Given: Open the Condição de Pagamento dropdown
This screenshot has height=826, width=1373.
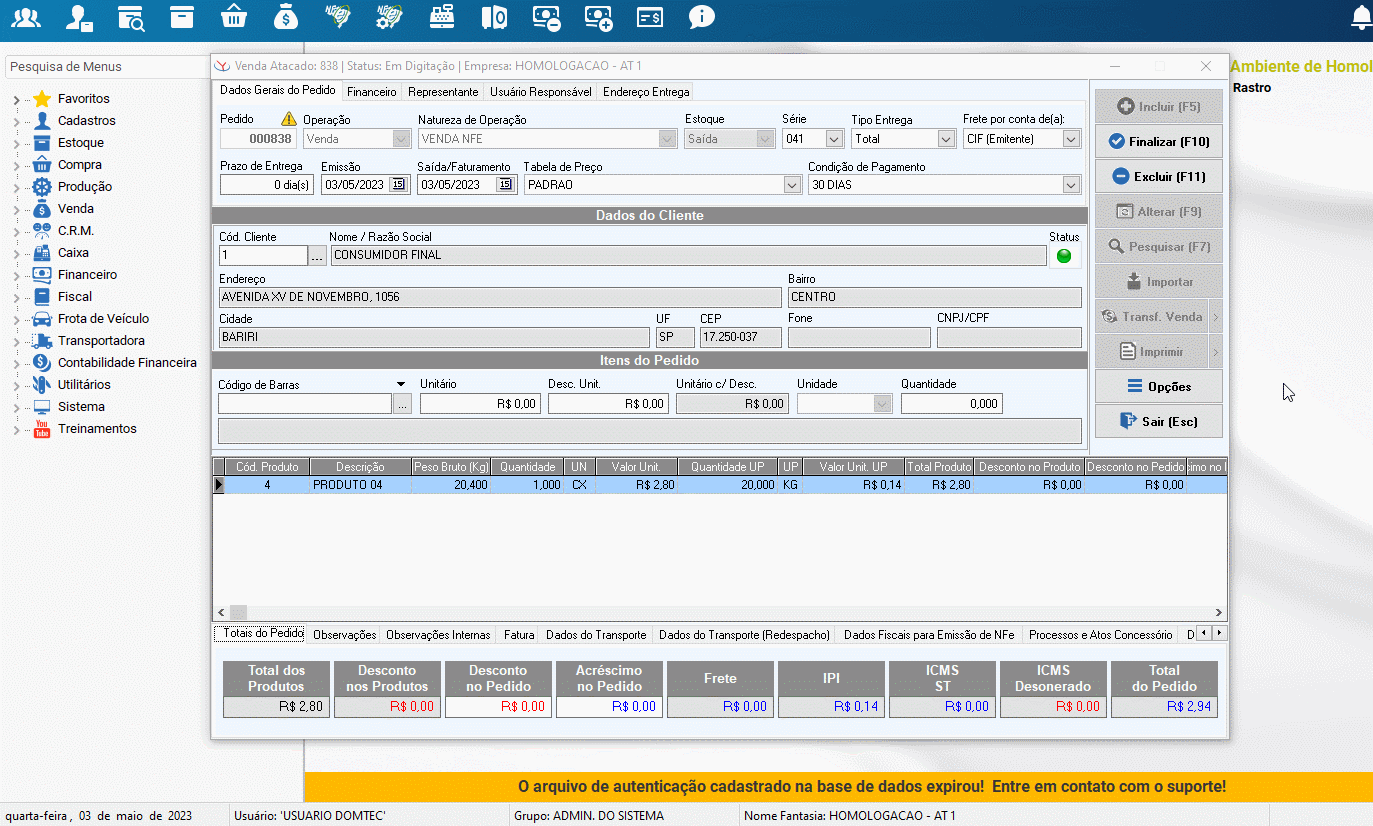Looking at the screenshot, I should [x=1072, y=185].
